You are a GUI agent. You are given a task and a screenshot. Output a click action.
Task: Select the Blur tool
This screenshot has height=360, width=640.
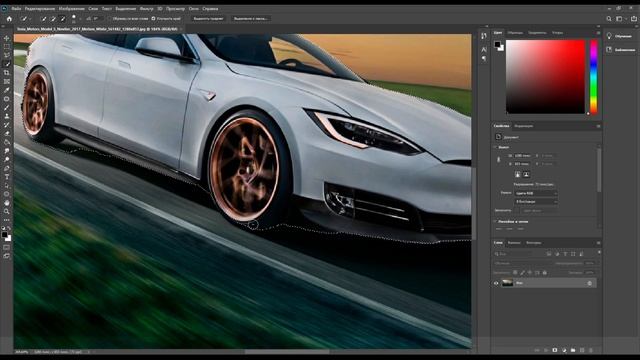(7, 151)
